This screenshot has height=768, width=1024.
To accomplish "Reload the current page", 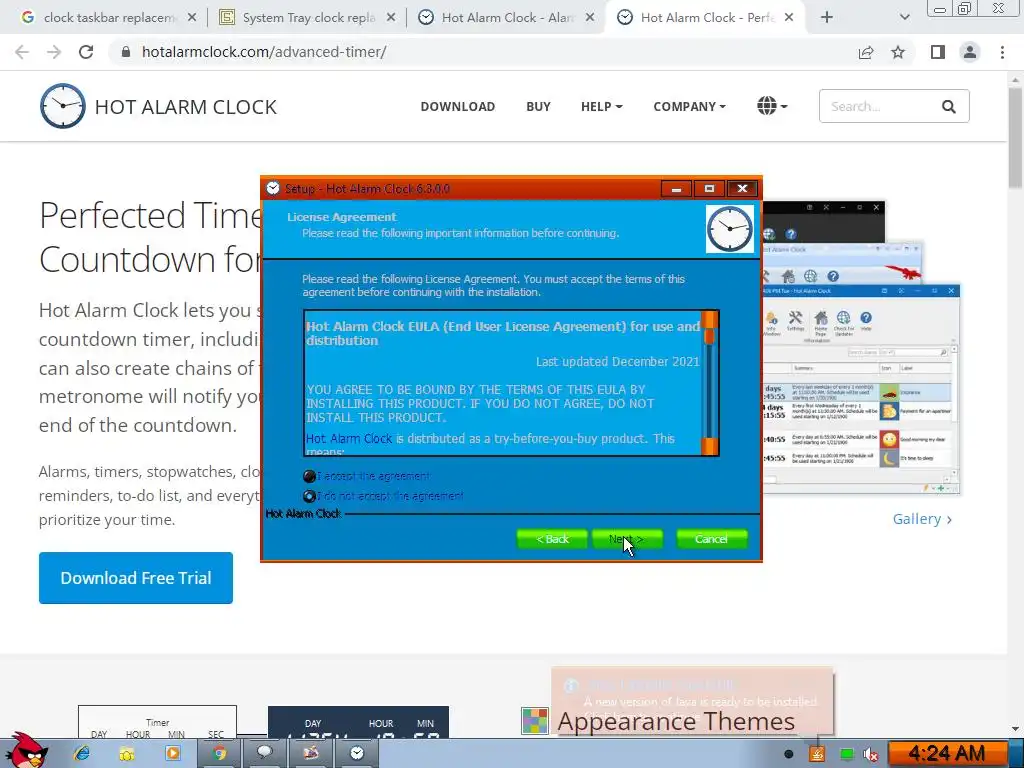I will click(86, 52).
